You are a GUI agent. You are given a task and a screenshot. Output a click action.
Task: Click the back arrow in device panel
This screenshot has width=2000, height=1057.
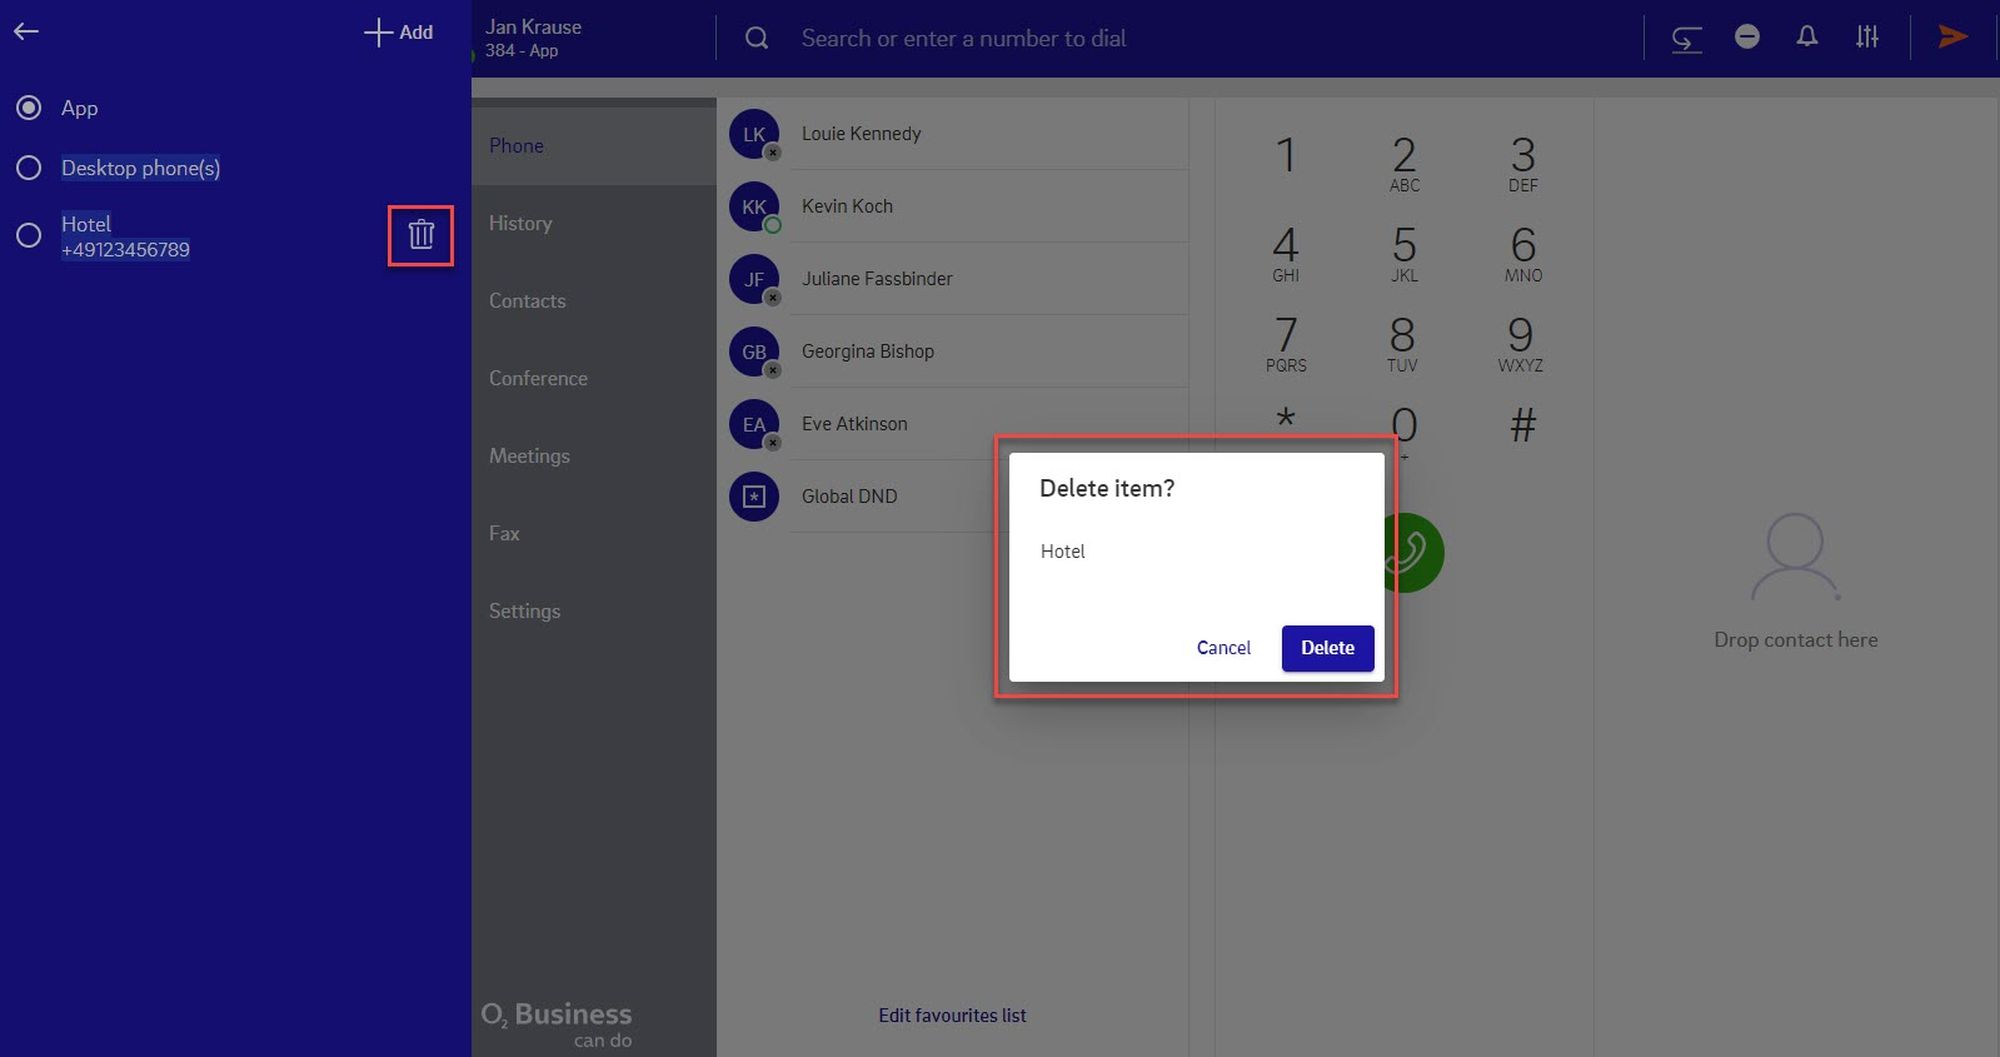26,32
